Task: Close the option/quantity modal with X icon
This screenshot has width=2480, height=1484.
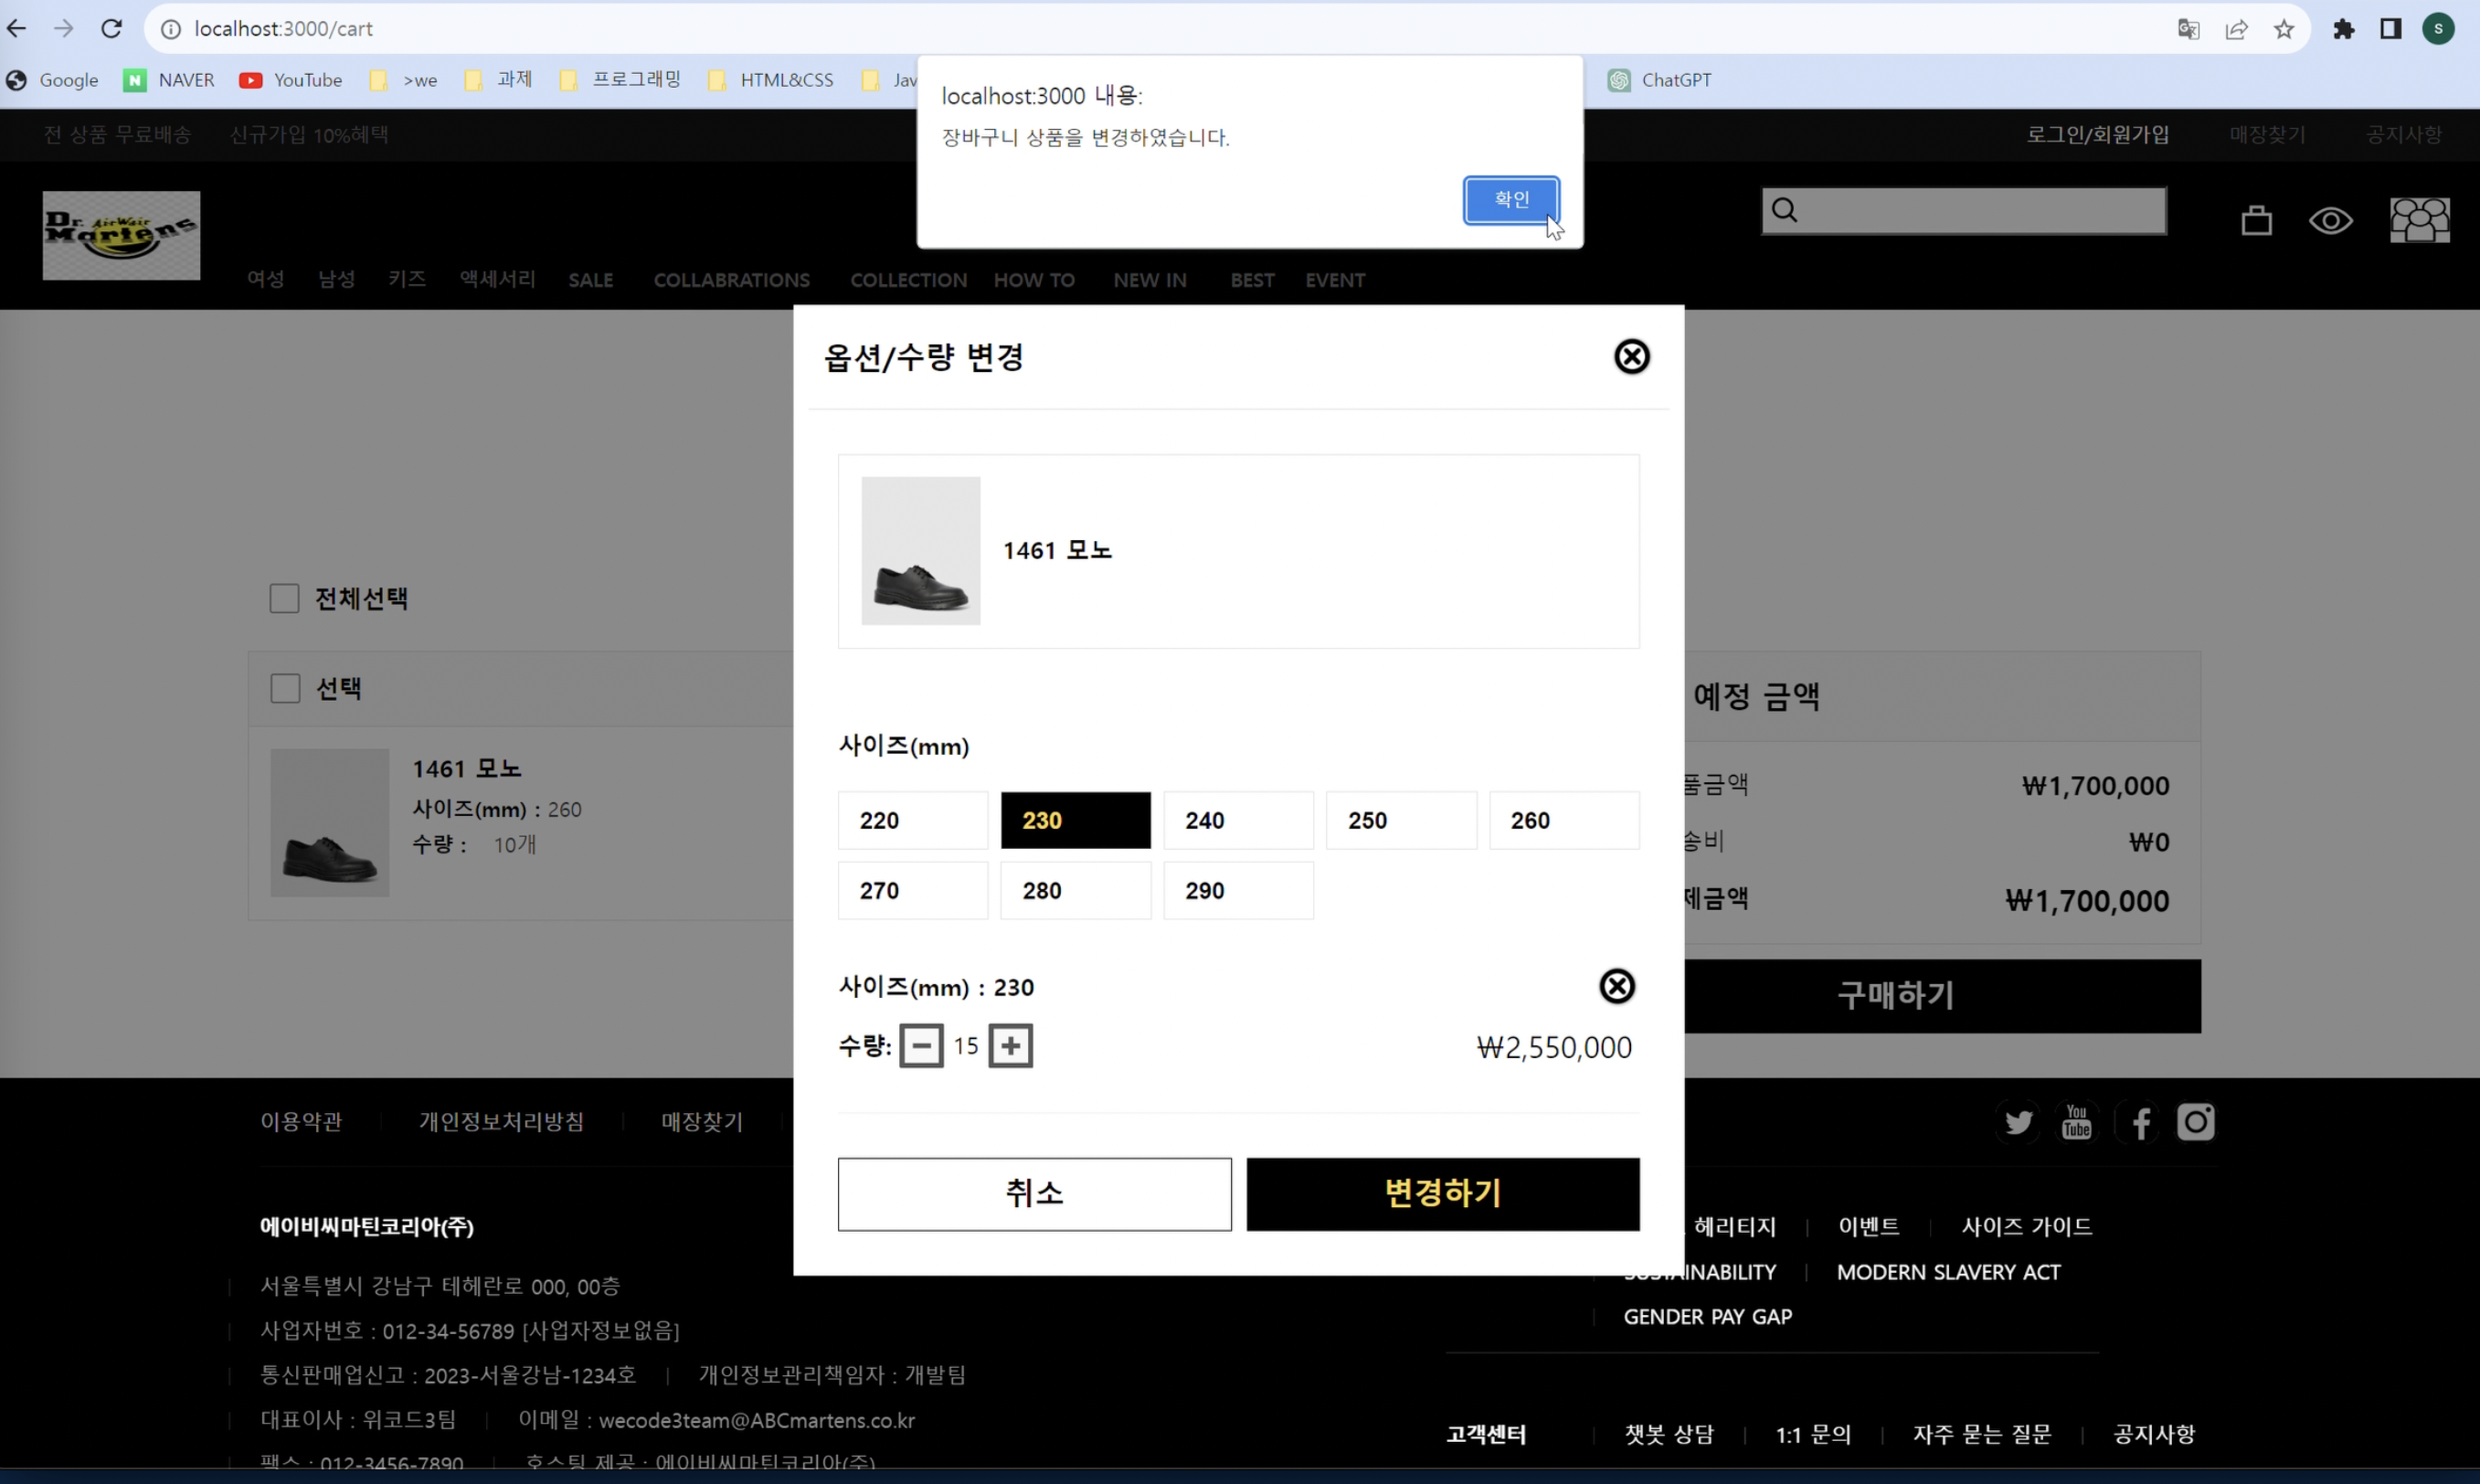Action: coord(1631,356)
